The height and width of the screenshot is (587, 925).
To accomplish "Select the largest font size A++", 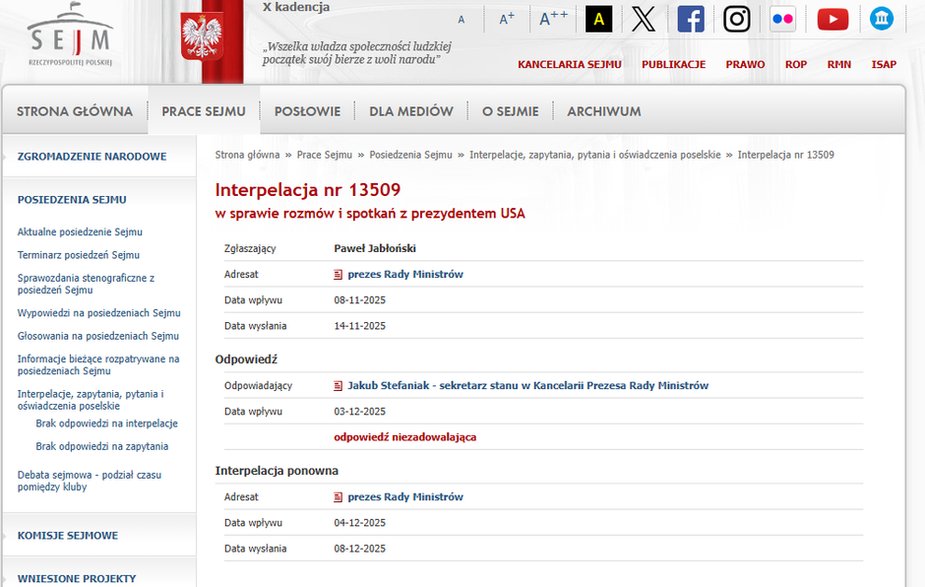I will (x=551, y=18).
